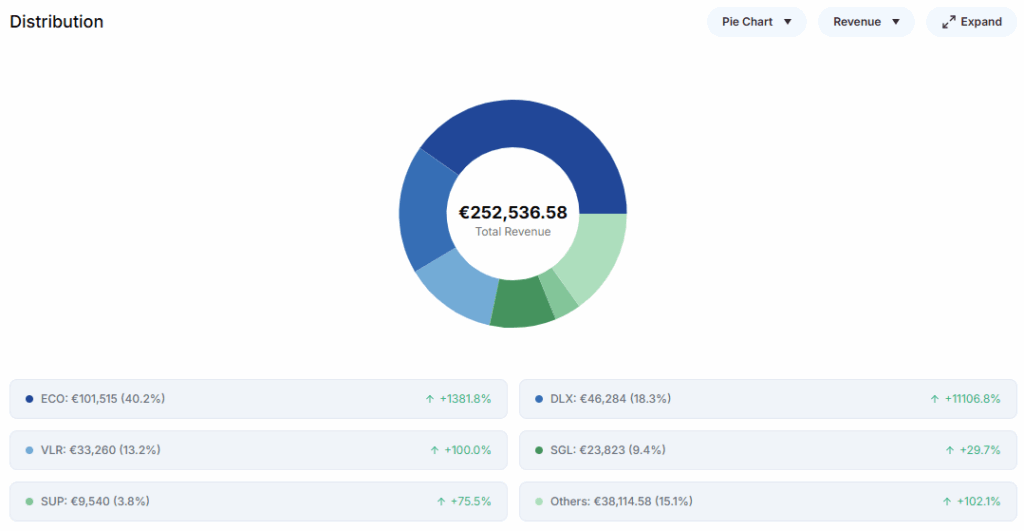Click the medium blue DLX donut segment
Image resolution: width=1024 pixels, height=531 pixels.
[x=427, y=210]
